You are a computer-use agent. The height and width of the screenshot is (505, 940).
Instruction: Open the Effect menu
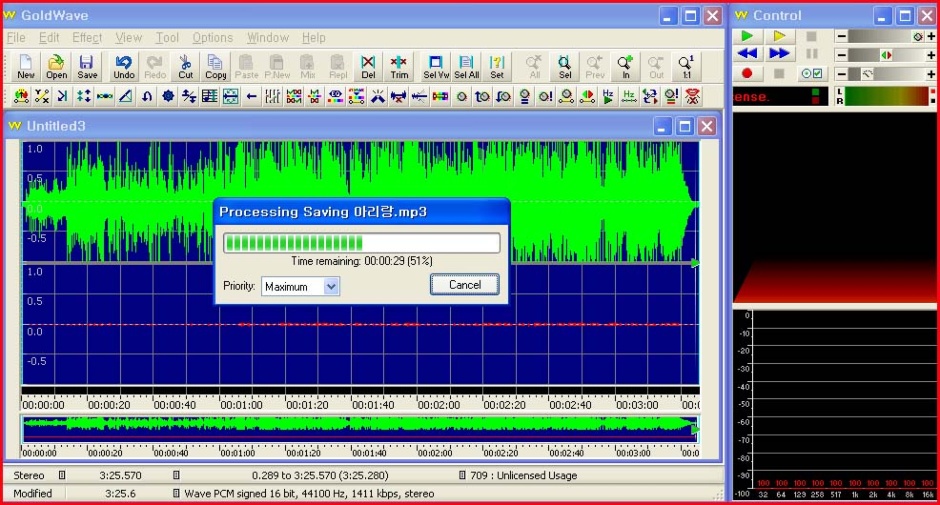point(87,37)
